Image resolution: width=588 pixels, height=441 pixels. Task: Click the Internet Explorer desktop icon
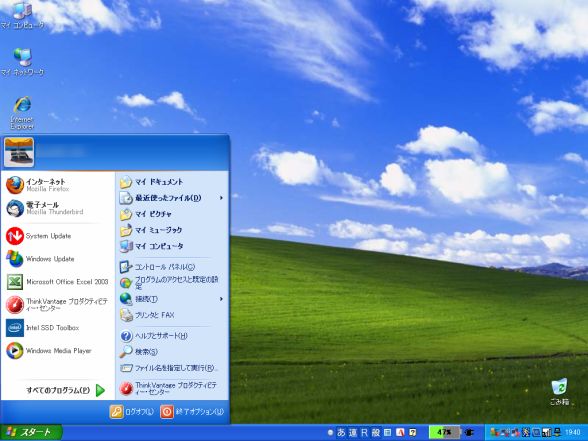point(22,112)
